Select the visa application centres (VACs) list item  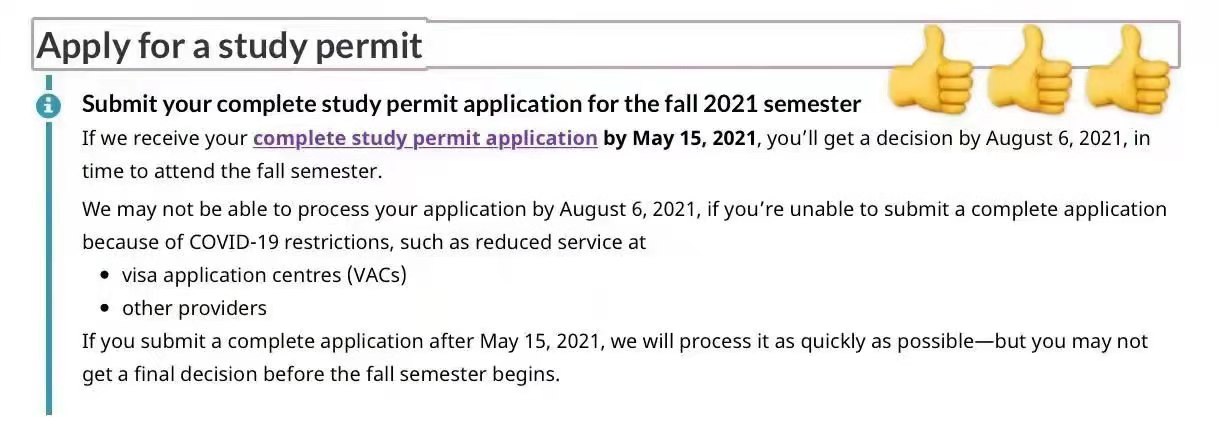tap(264, 275)
